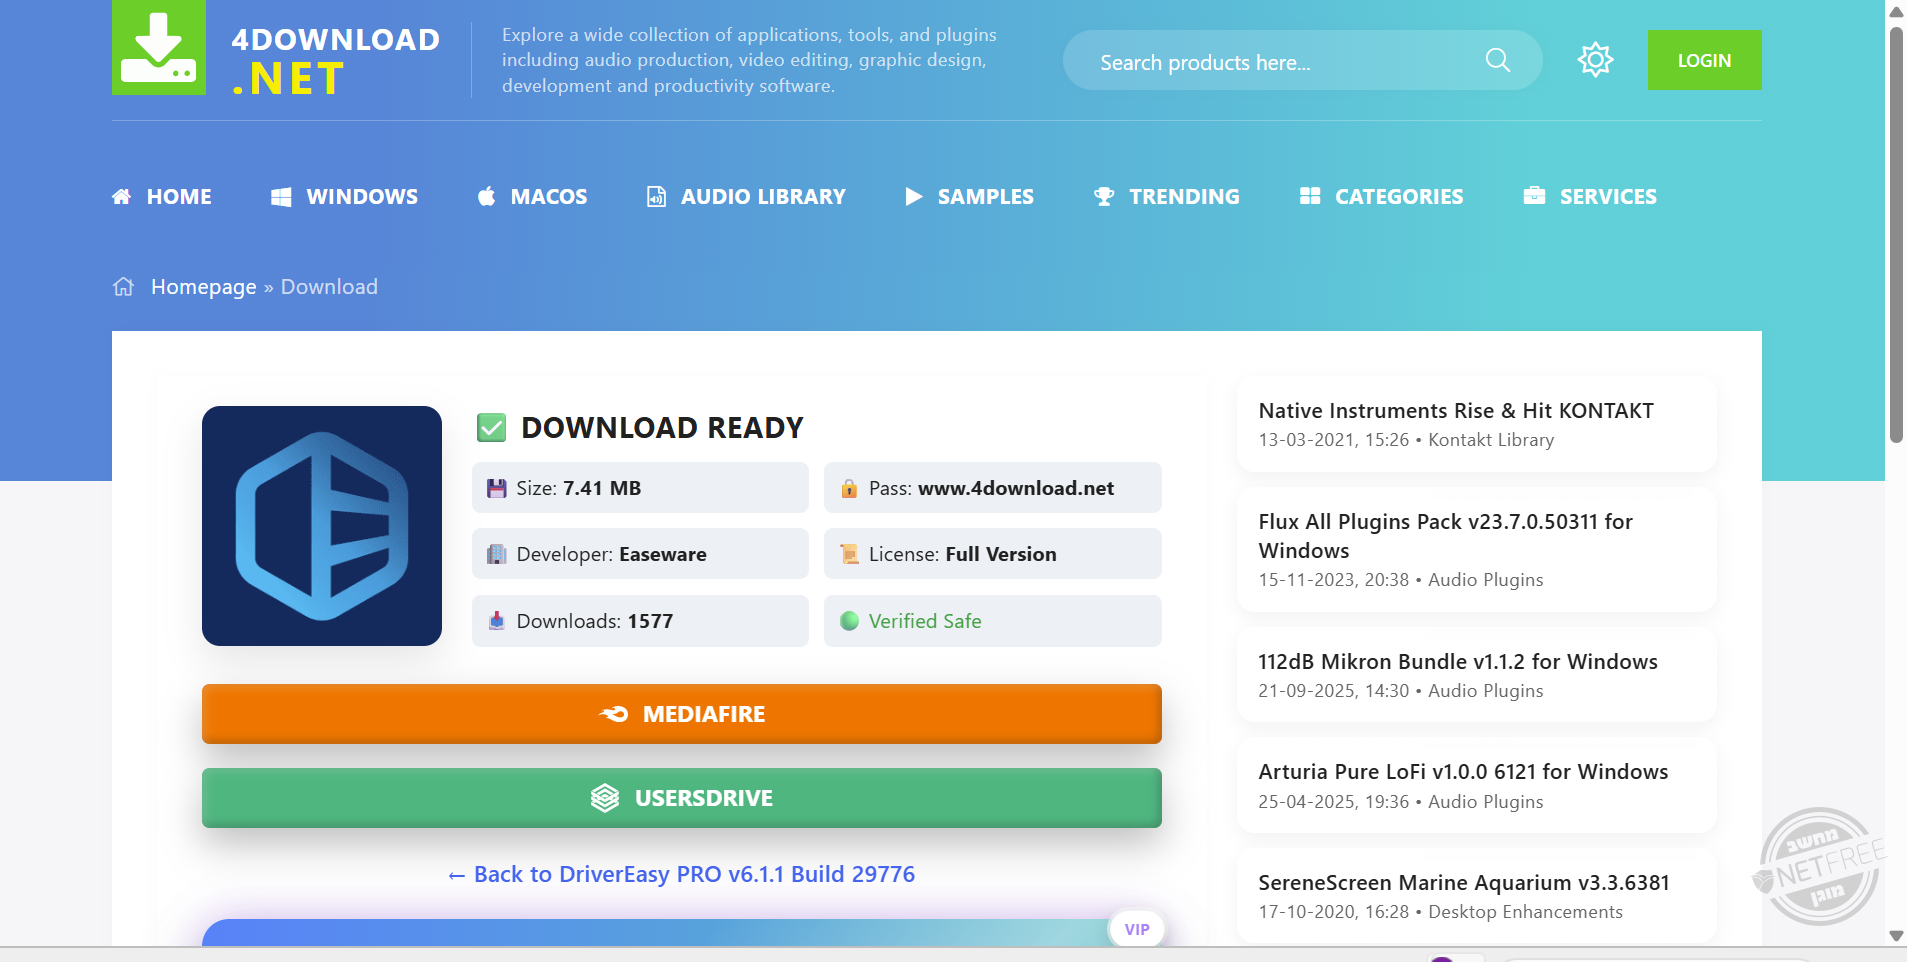1907x962 pixels.
Task: Follow the Back to DriverEasy PRO link
Action: tap(682, 874)
